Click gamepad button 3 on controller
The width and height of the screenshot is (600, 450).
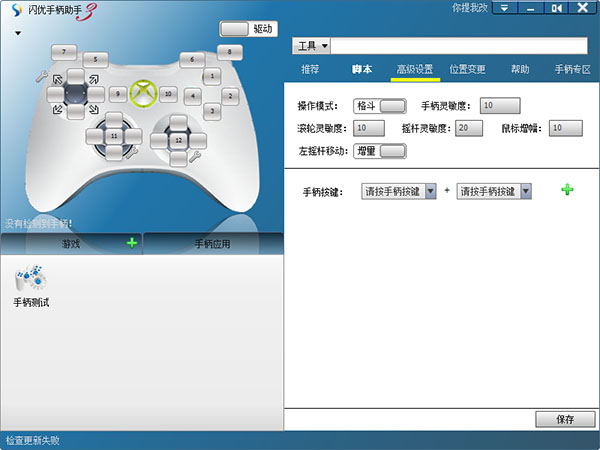pos(212,111)
